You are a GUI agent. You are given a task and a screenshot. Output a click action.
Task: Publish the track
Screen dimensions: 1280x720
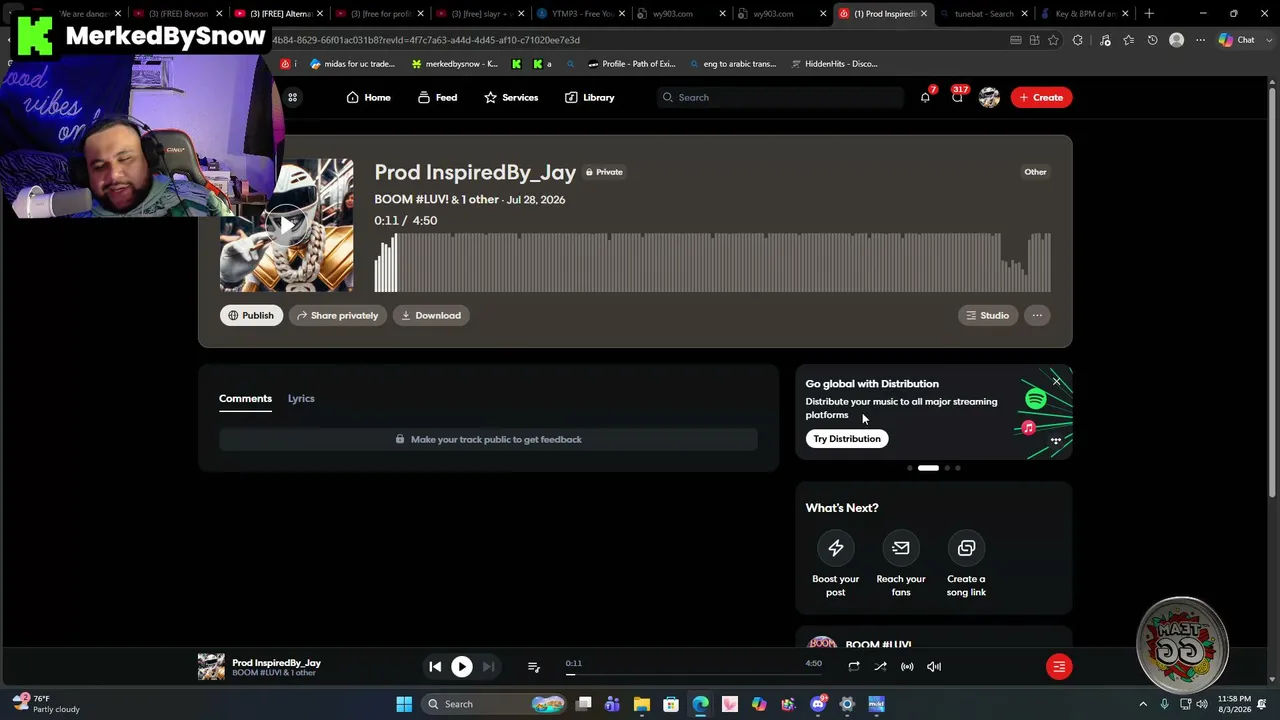tap(251, 315)
